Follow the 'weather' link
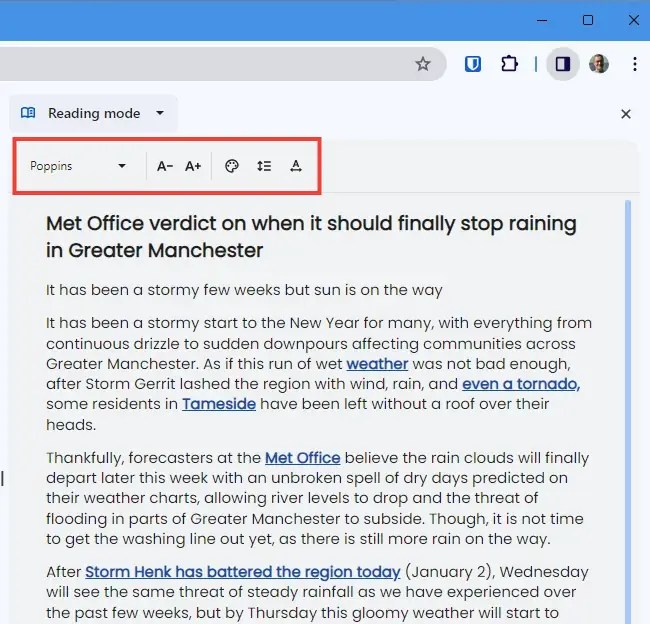This screenshot has height=624, width=650. [377, 364]
